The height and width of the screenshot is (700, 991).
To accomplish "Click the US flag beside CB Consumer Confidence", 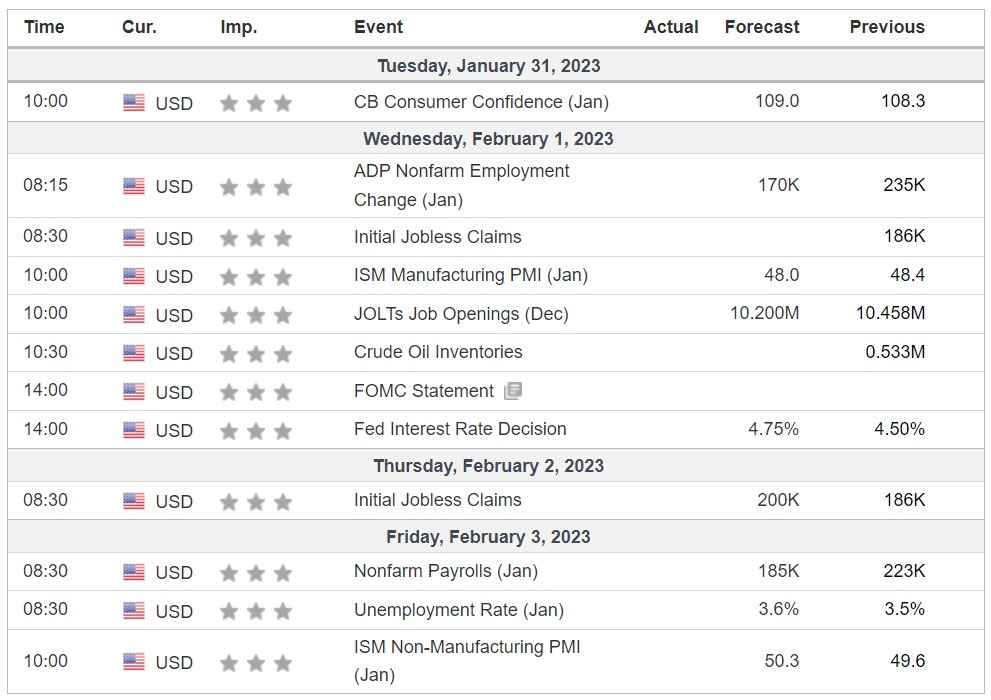I will 134,102.
